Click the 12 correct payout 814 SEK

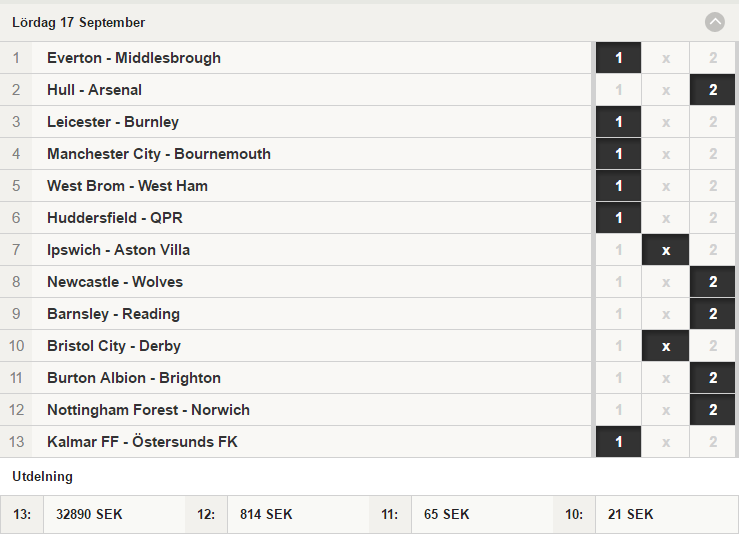coord(266,514)
